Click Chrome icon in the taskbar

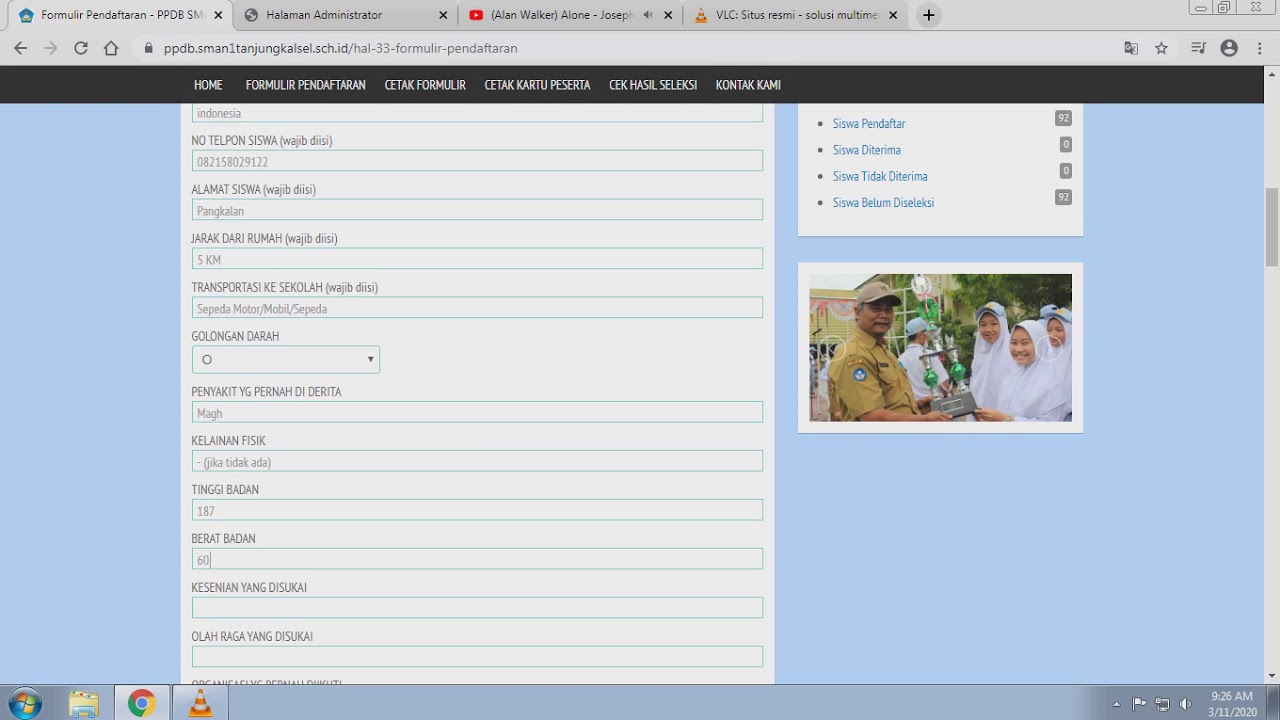(141, 704)
